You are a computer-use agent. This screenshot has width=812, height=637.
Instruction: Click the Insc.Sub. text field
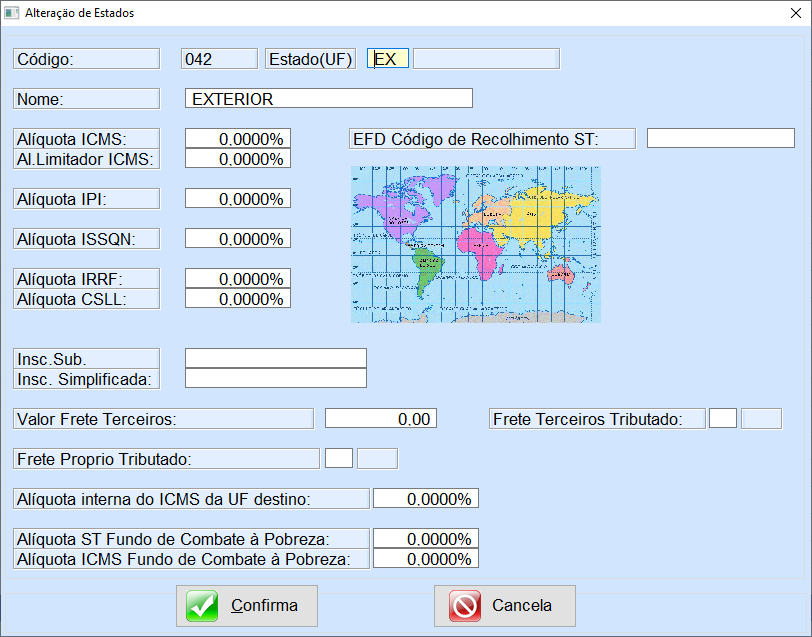point(276,359)
